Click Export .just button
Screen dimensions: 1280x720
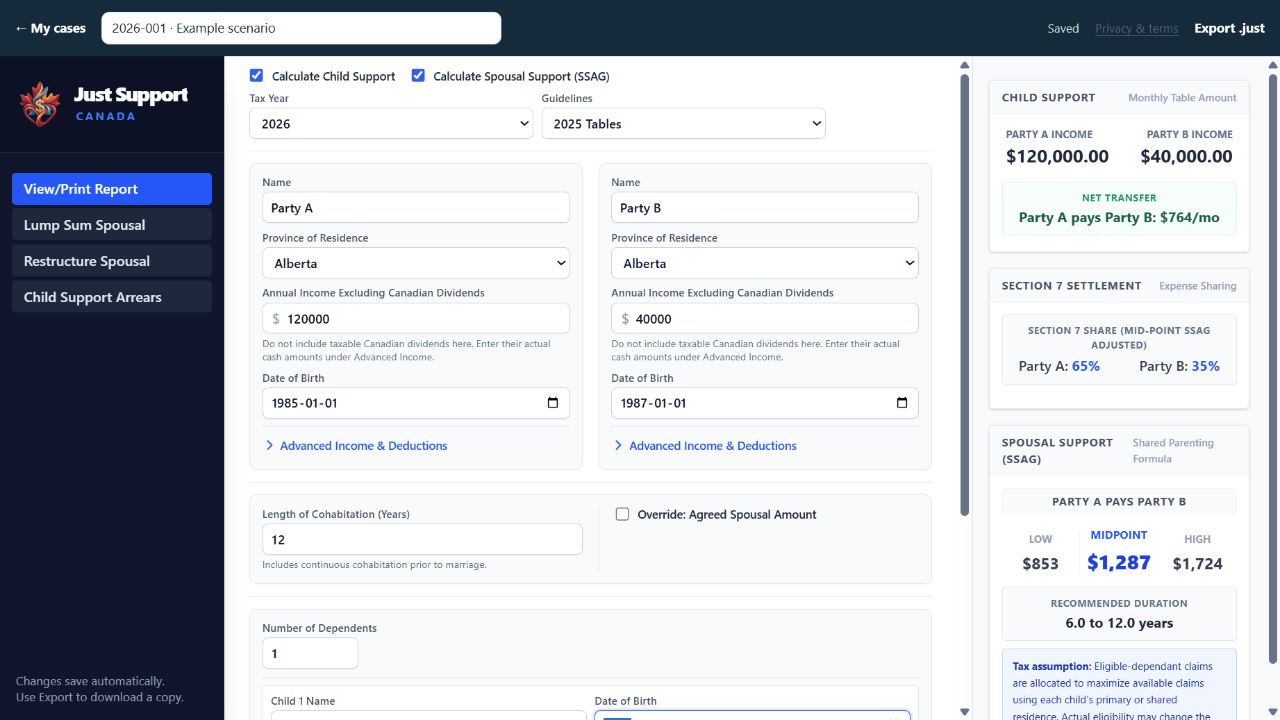(1230, 28)
